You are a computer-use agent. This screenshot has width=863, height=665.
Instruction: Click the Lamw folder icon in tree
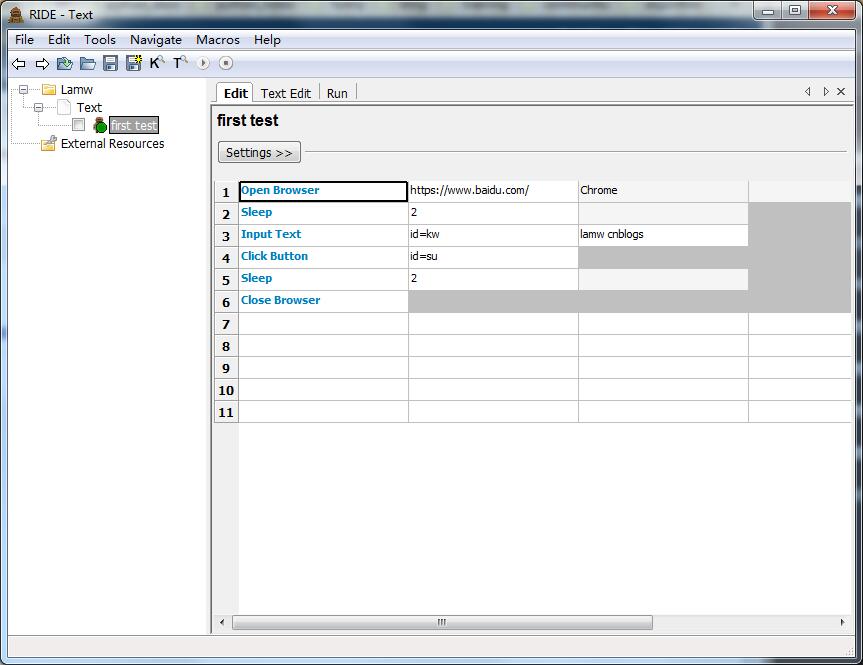click(49, 89)
